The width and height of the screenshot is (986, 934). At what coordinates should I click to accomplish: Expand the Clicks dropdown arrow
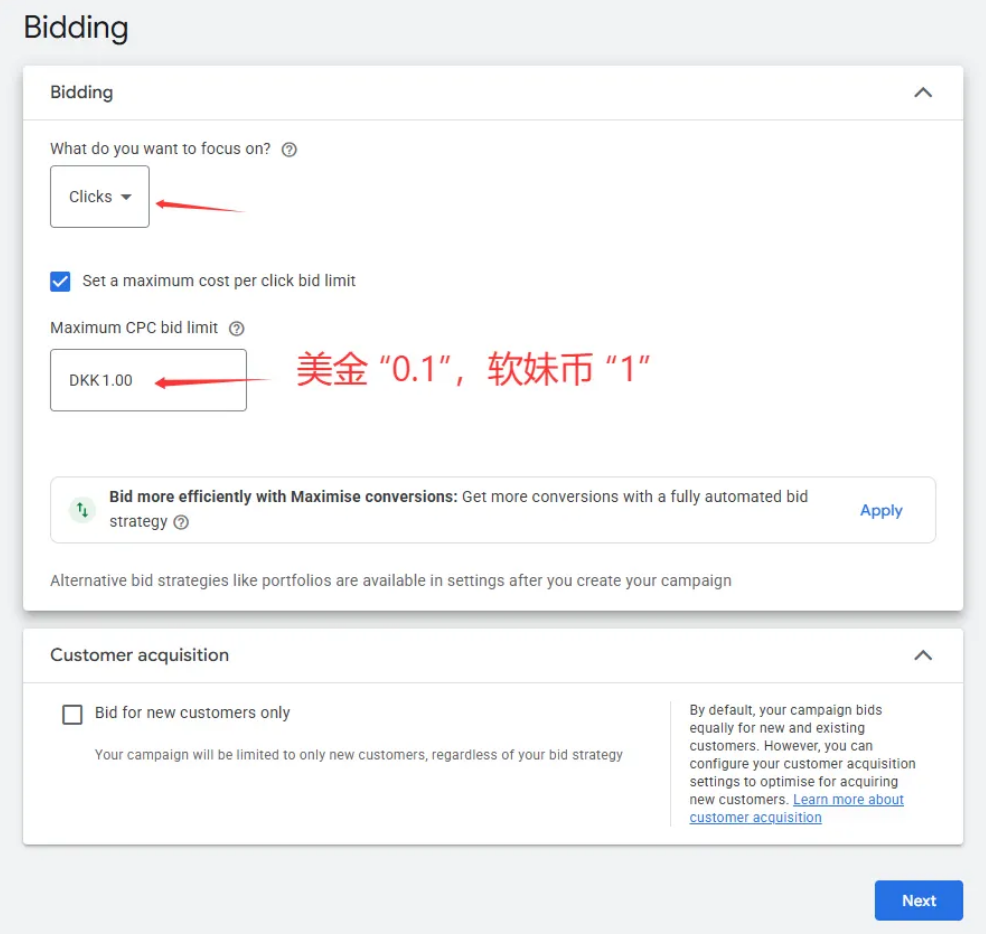(124, 197)
